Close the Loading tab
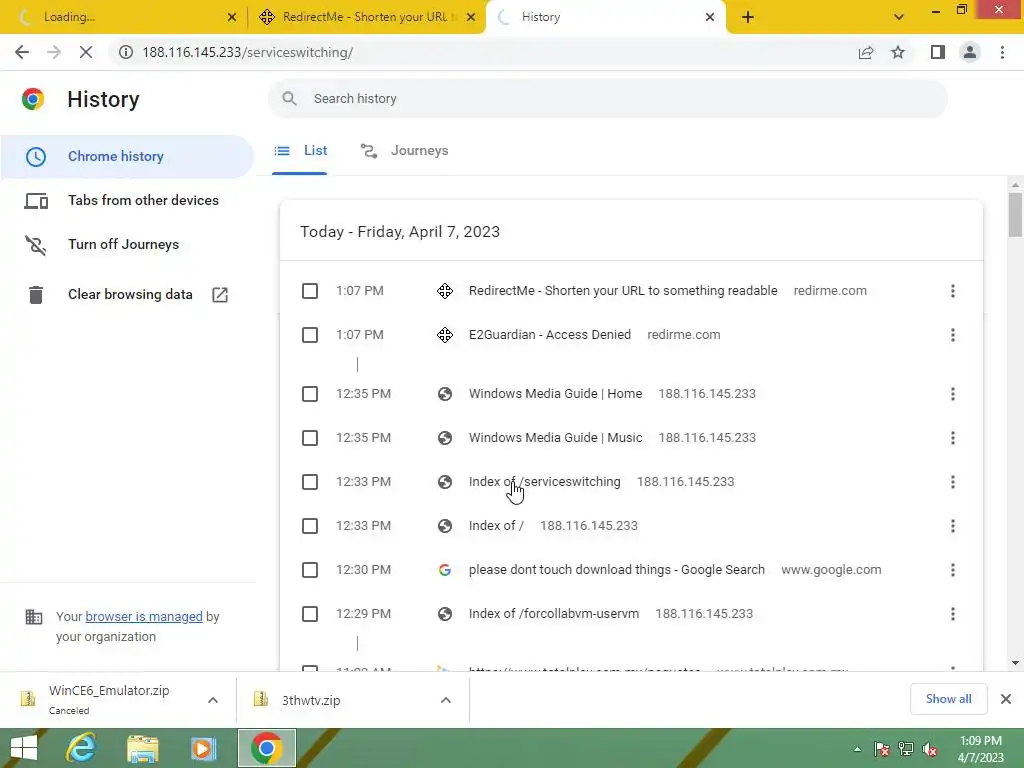This screenshot has height=768, width=1024. (232, 17)
